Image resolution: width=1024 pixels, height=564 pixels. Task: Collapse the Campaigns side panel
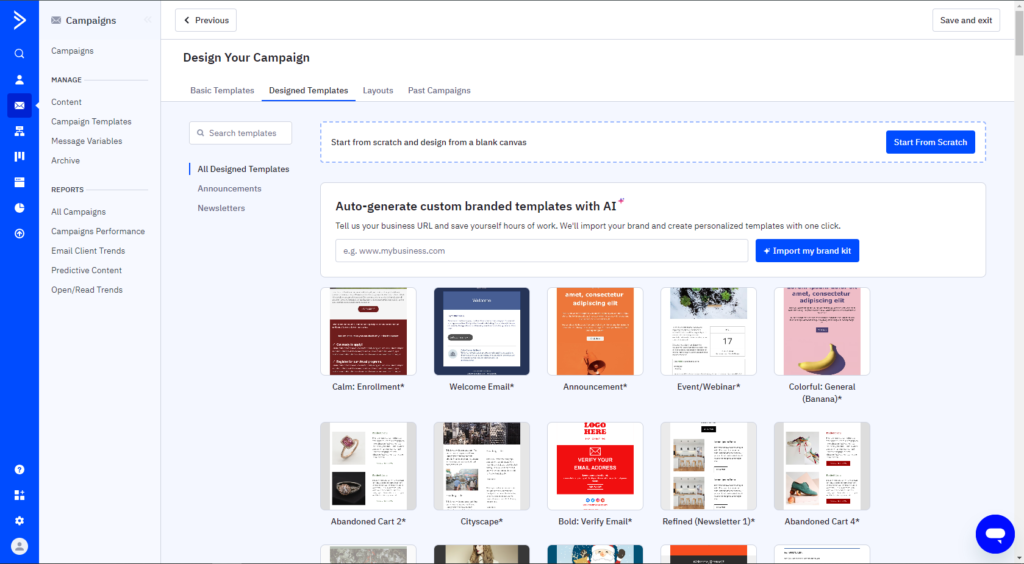148,20
